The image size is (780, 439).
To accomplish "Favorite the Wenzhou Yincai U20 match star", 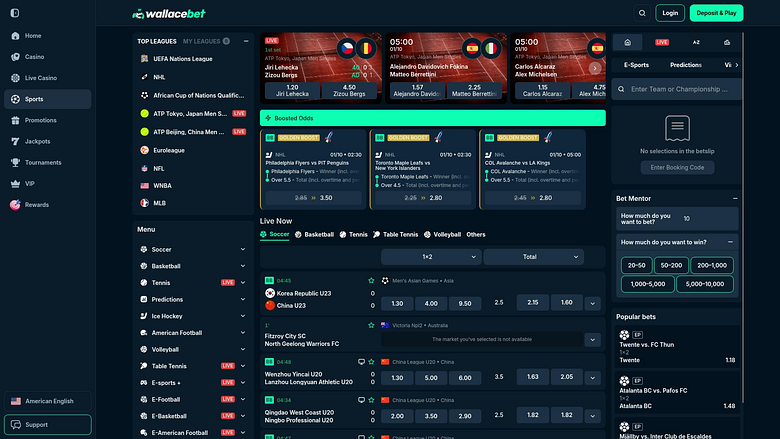I will 371,362.
